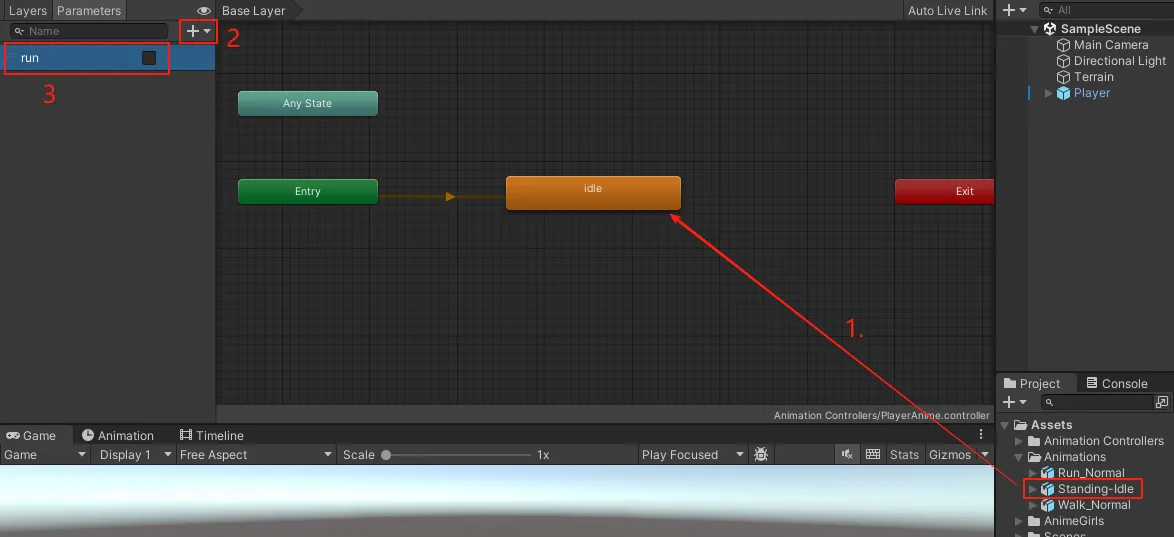Click the Project search-by-type icon

(1162, 402)
